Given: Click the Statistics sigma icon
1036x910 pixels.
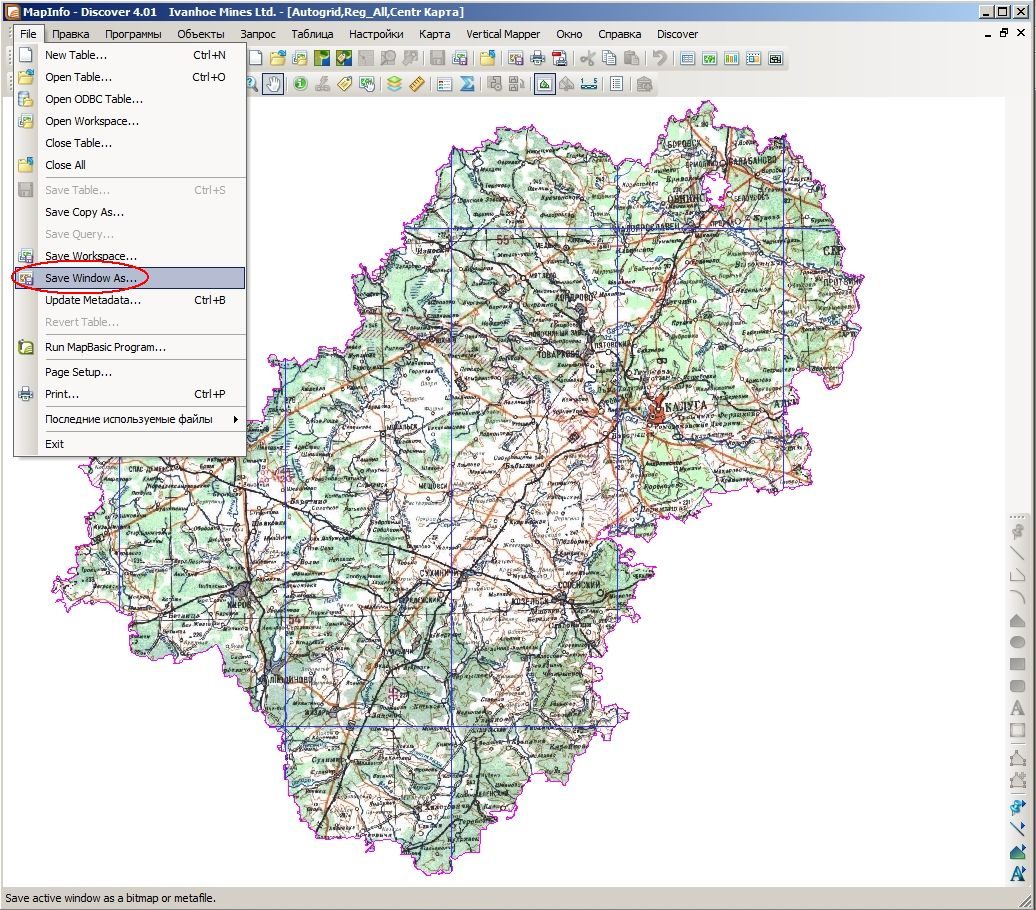Looking at the screenshot, I should click(x=467, y=84).
